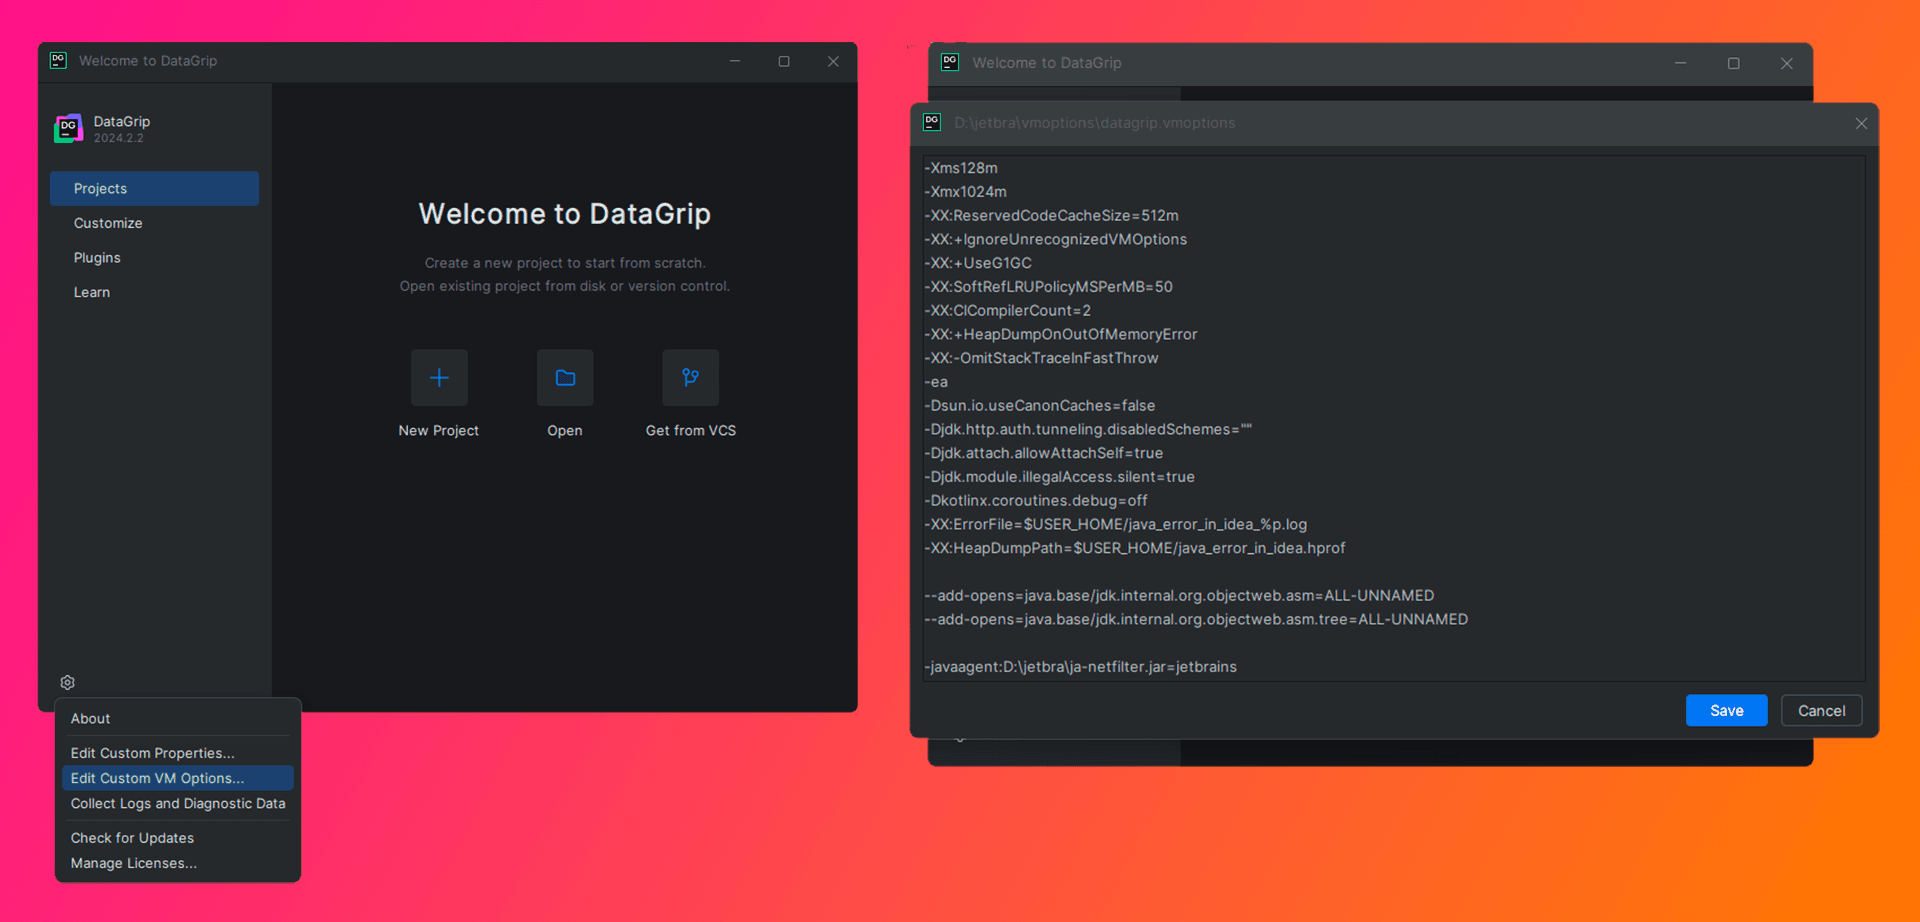Click the DG app icon on background window
Viewport: 1920px width, 922px height.
[949, 62]
